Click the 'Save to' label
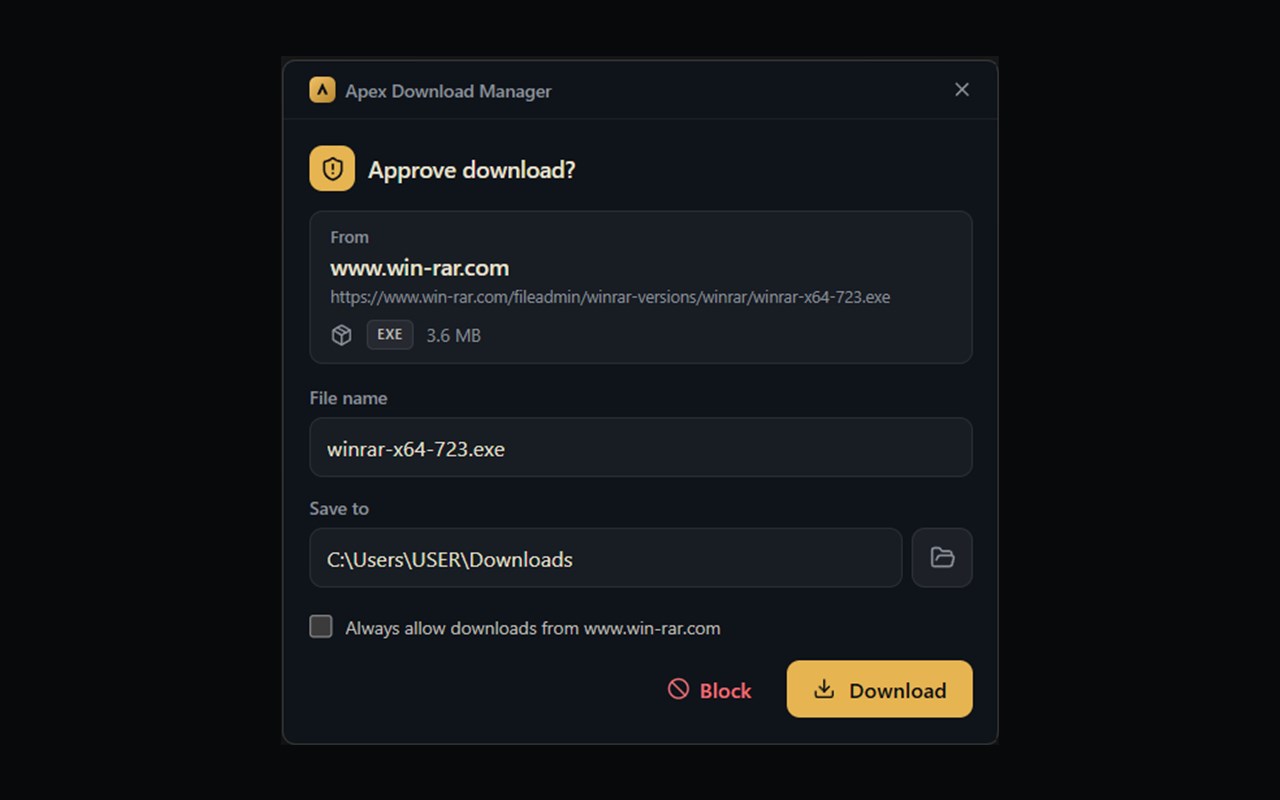This screenshot has width=1280, height=800. (339, 508)
